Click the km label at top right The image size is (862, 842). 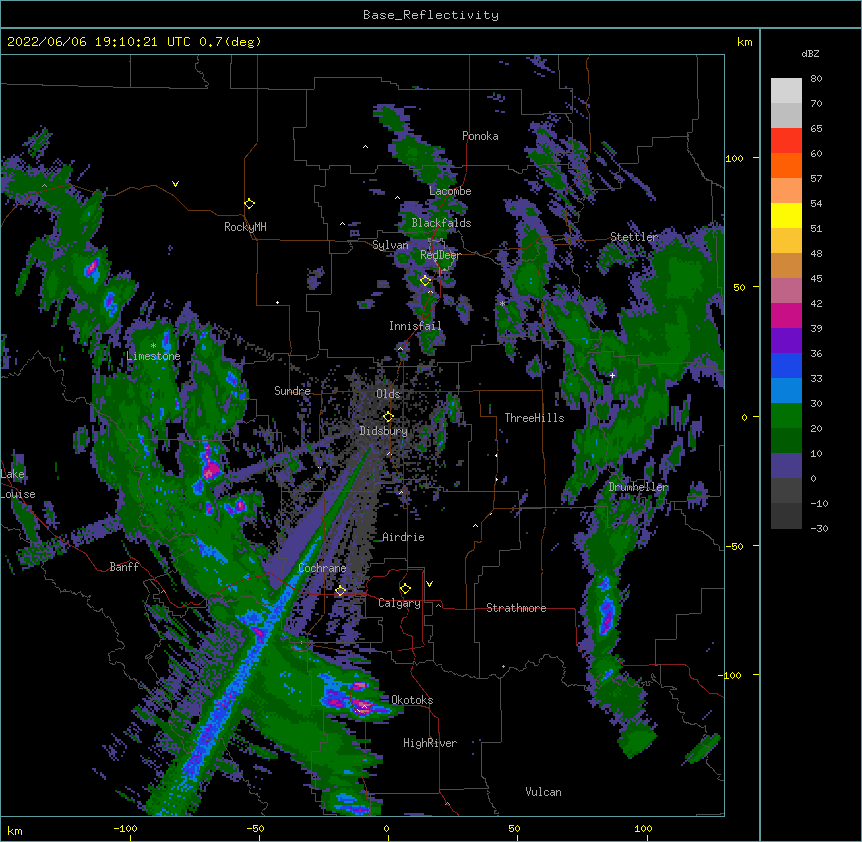tap(745, 42)
